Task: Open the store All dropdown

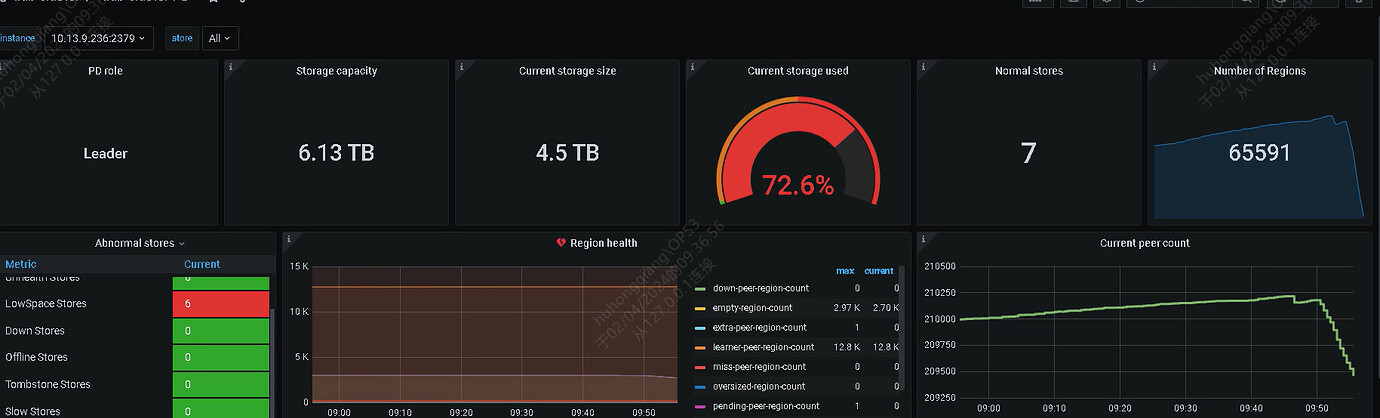Action: click(x=220, y=38)
